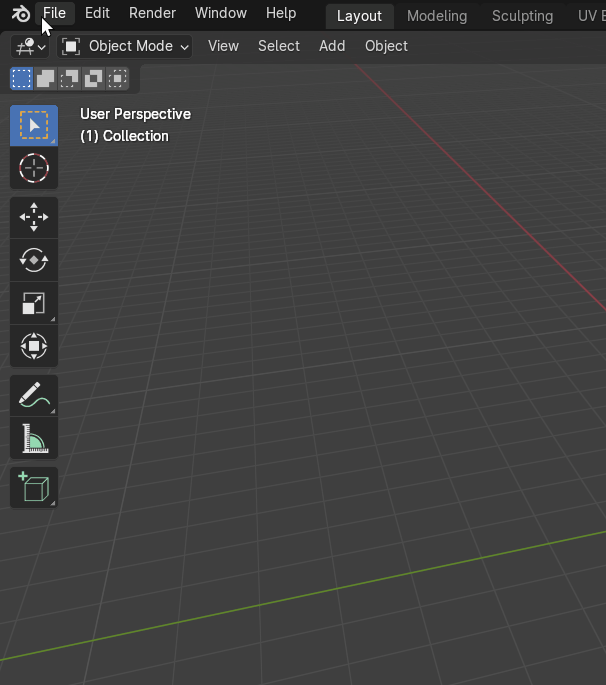The image size is (606, 685).
Task: Select the Scale tool
Action: click(34, 303)
